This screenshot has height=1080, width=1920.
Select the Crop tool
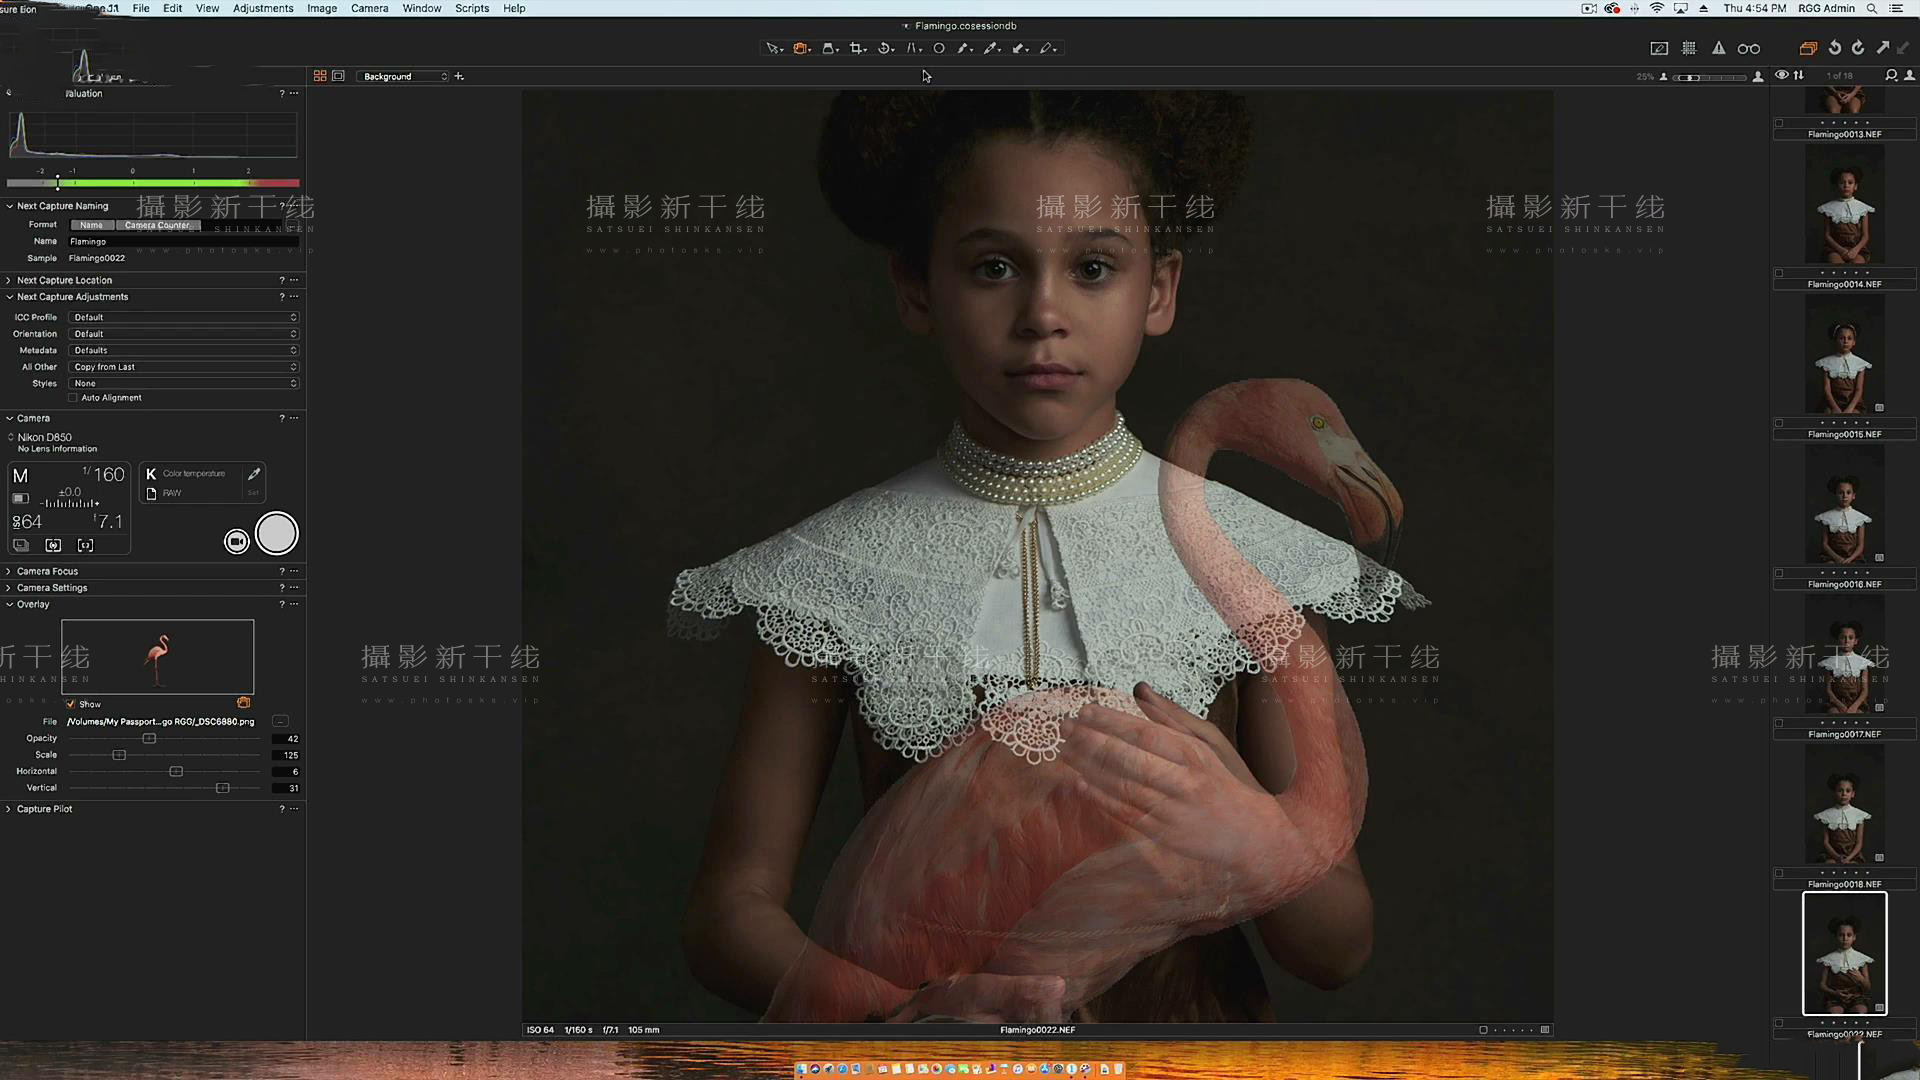tap(857, 48)
